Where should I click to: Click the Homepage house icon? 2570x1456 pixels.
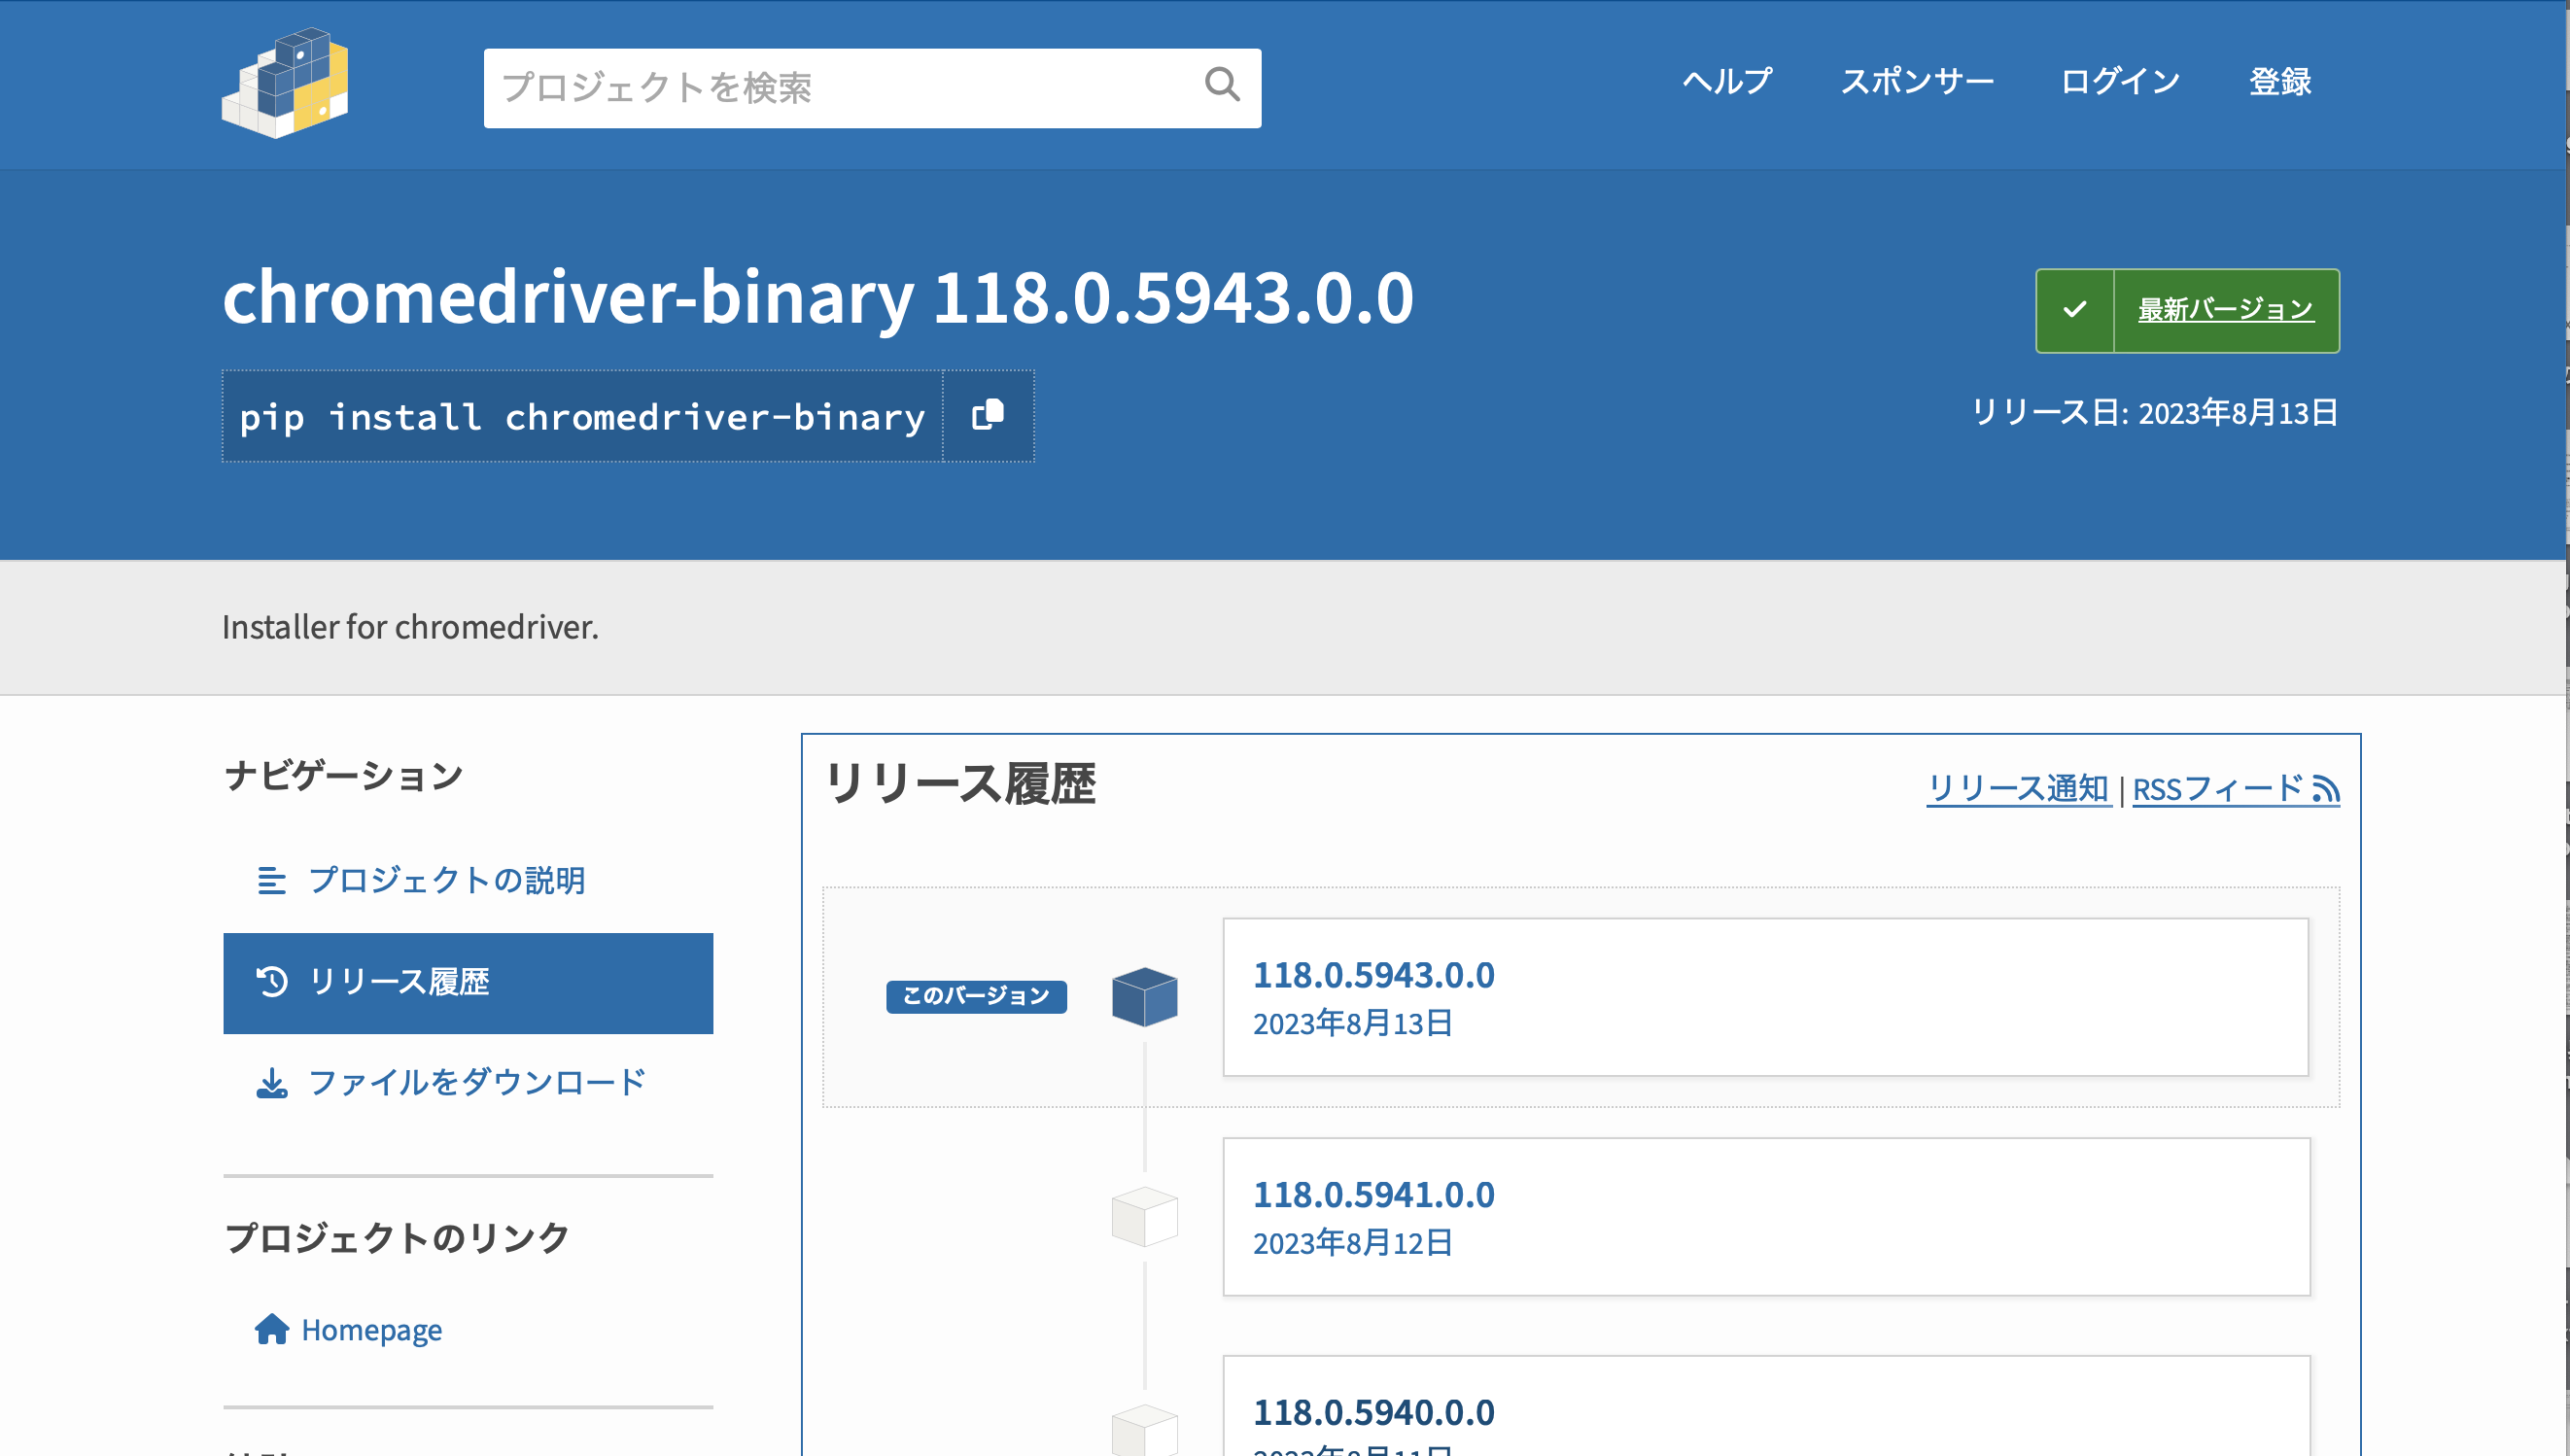(x=271, y=1328)
